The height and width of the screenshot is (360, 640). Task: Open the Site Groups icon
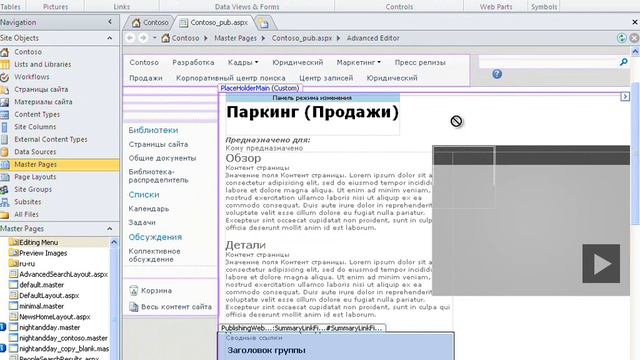point(4,189)
